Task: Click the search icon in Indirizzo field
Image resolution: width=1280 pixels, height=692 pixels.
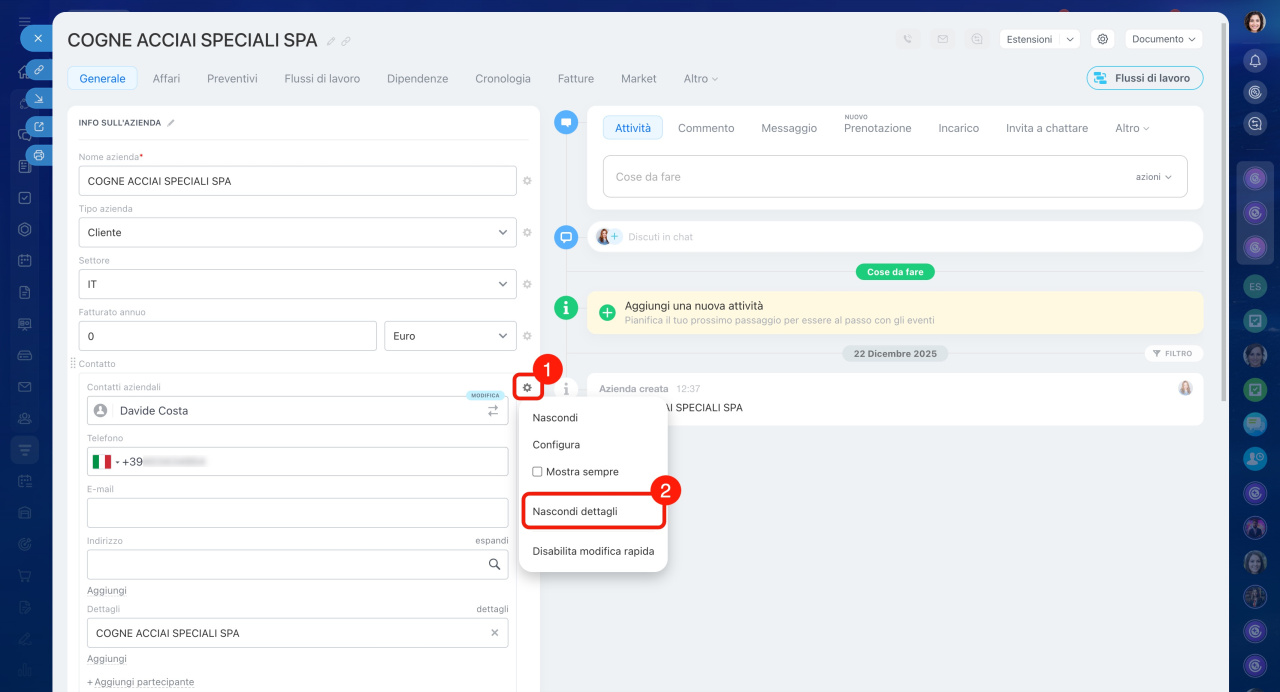Action: coord(494,564)
